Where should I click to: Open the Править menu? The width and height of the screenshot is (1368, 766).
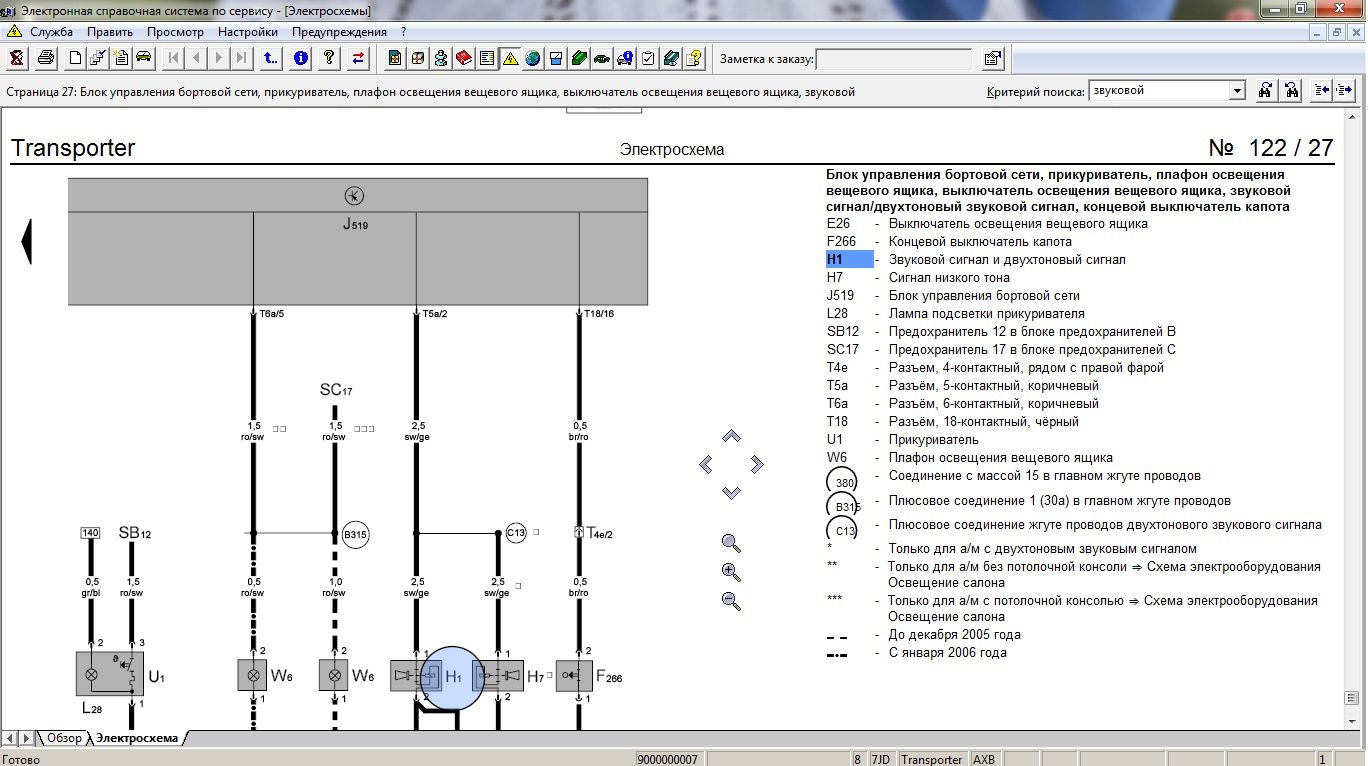point(110,32)
